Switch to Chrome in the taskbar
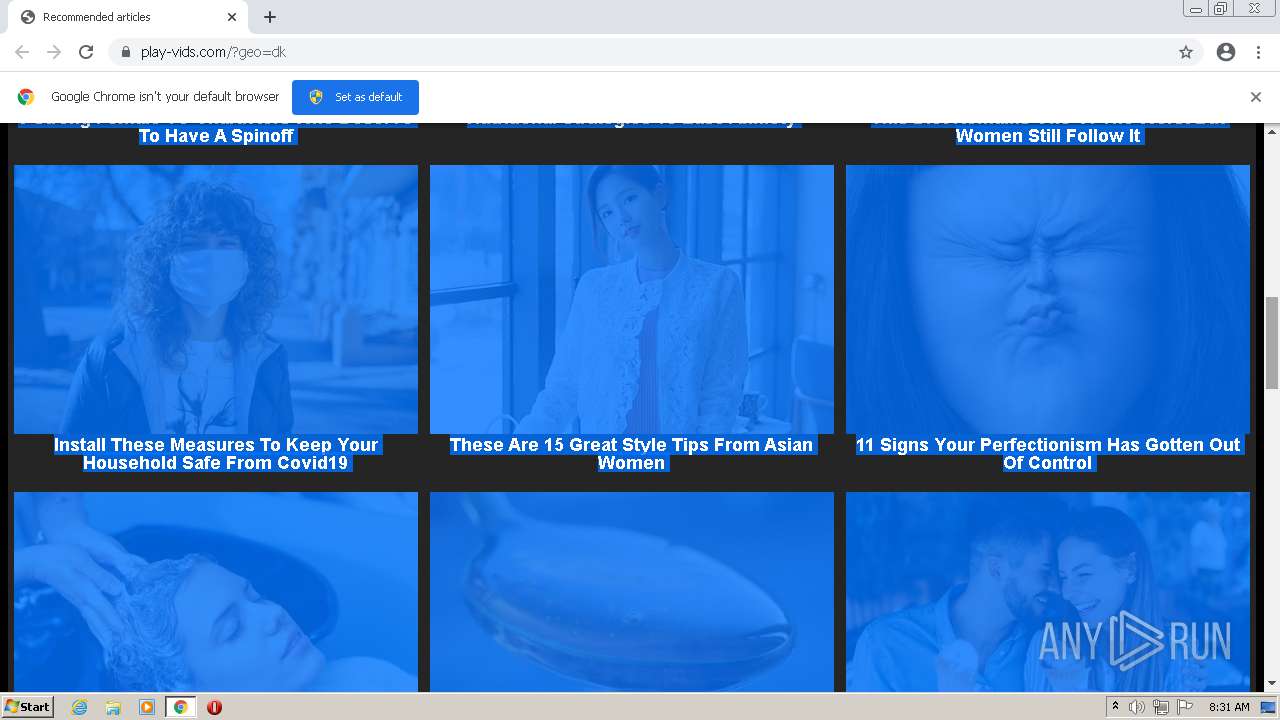This screenshot has width=1280, height=720. pos(180,707)
